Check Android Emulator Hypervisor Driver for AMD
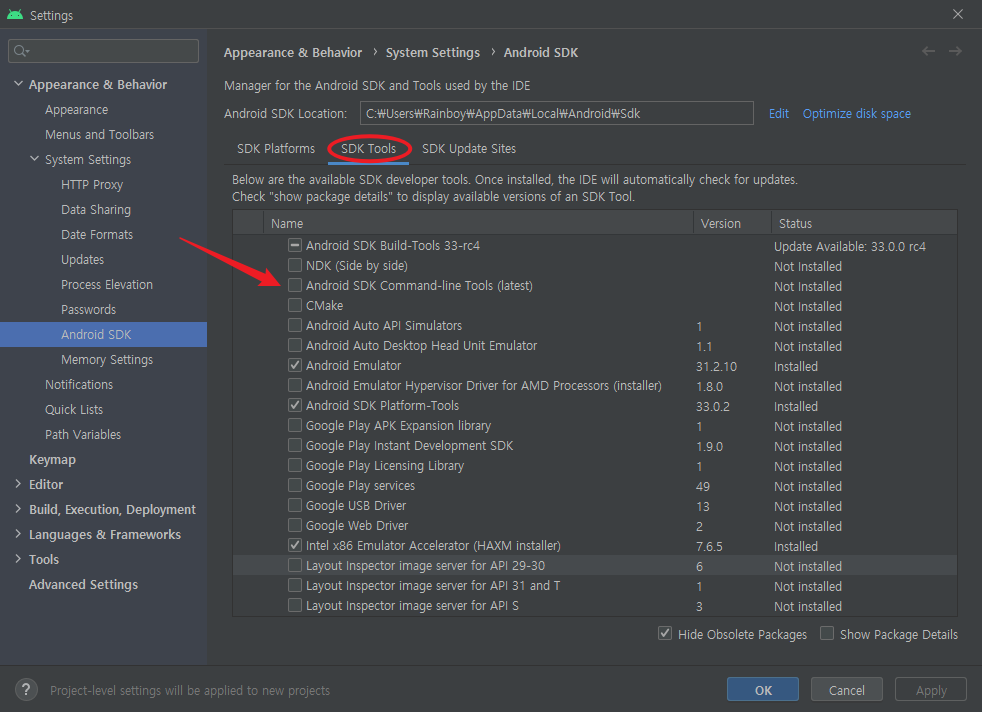This screenshot has height=712, width=982. point(295,386)
